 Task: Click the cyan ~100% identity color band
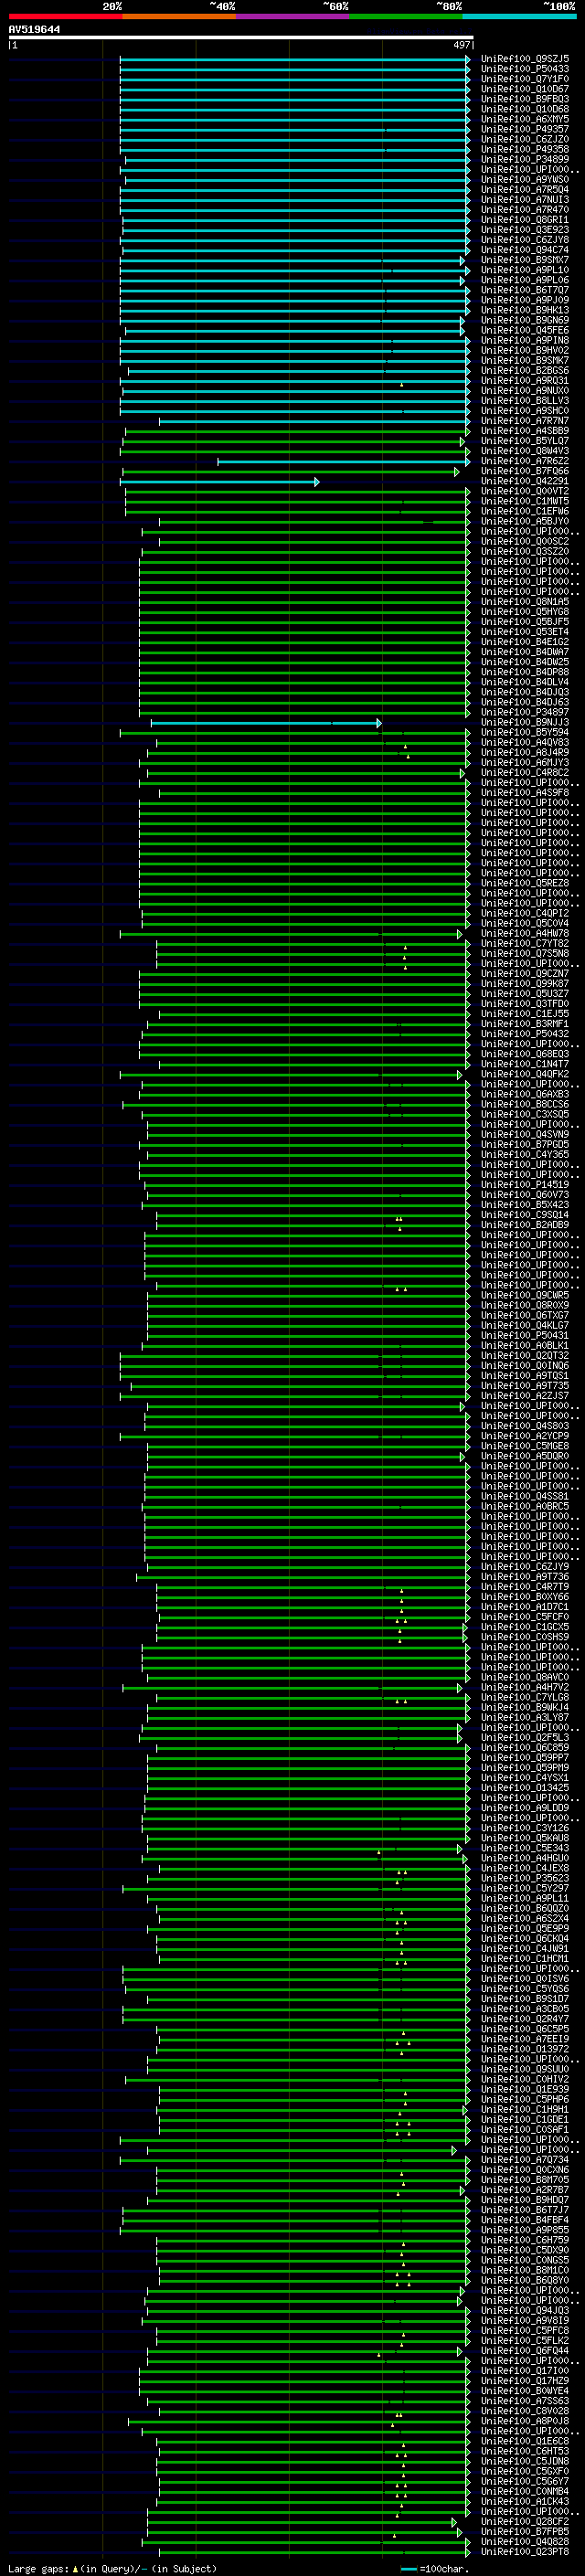point(519,16)
